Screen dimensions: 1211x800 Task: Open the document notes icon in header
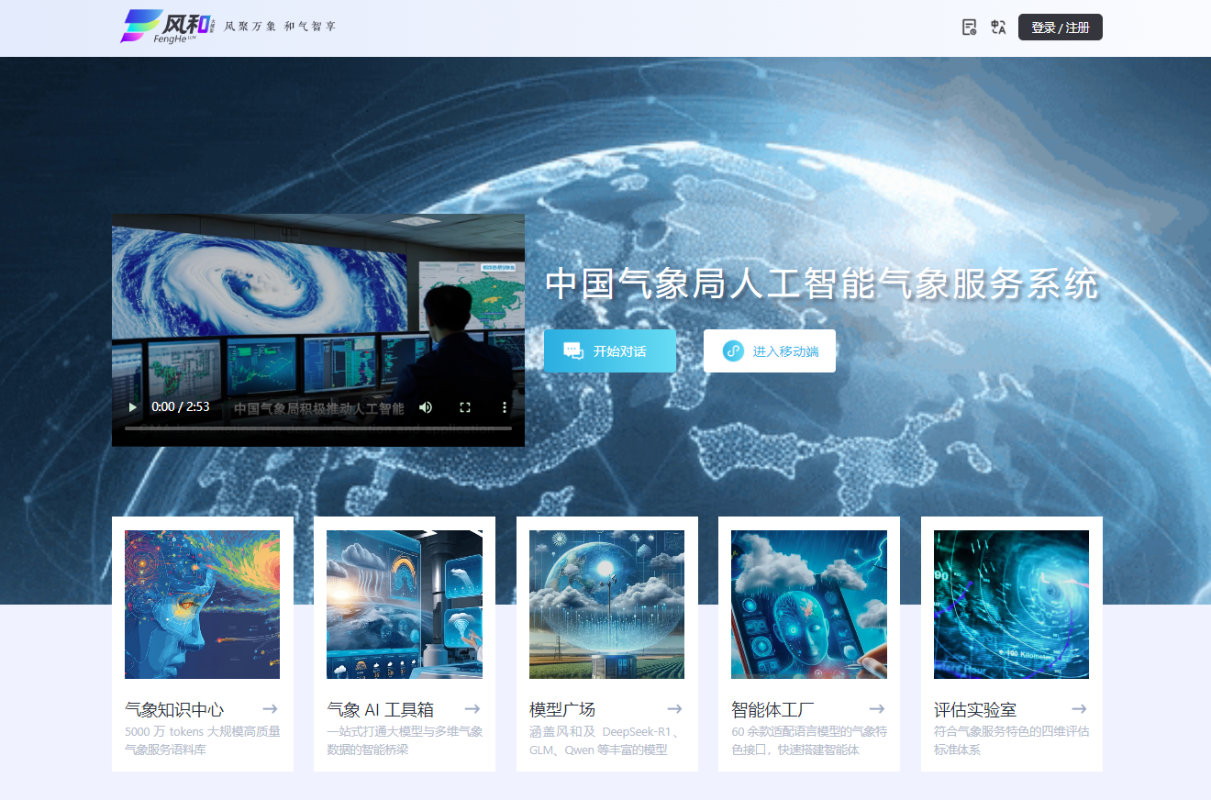tap(969, 27)
